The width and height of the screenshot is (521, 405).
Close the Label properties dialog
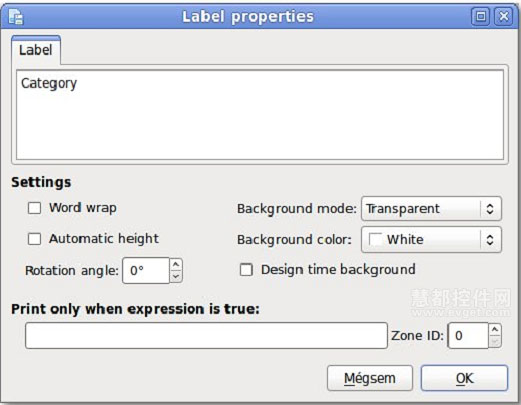tap(503, 16)
